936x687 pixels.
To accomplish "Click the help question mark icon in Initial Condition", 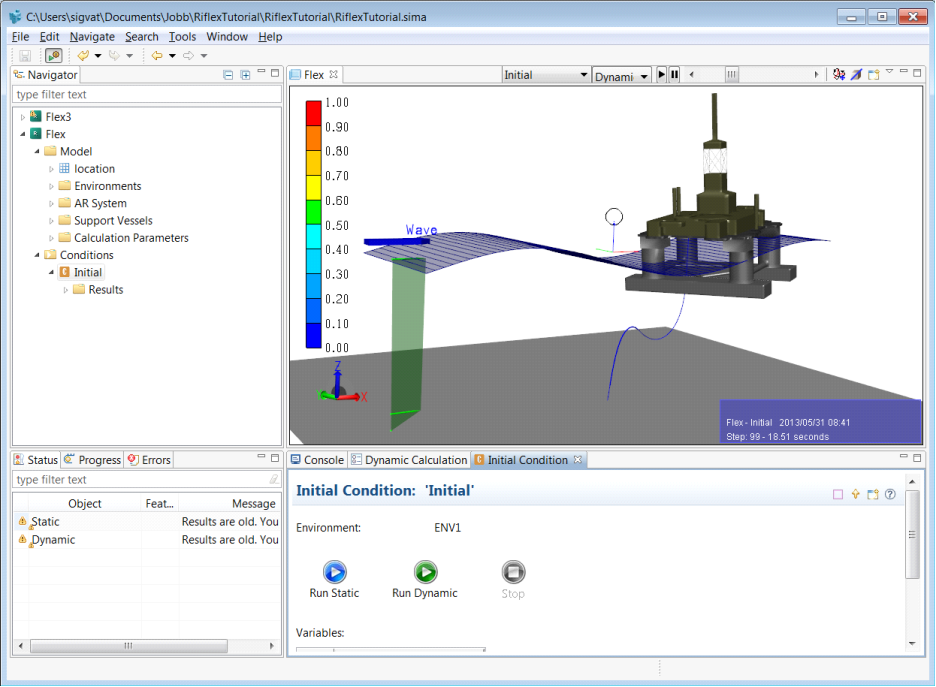I will coord(890,494).
